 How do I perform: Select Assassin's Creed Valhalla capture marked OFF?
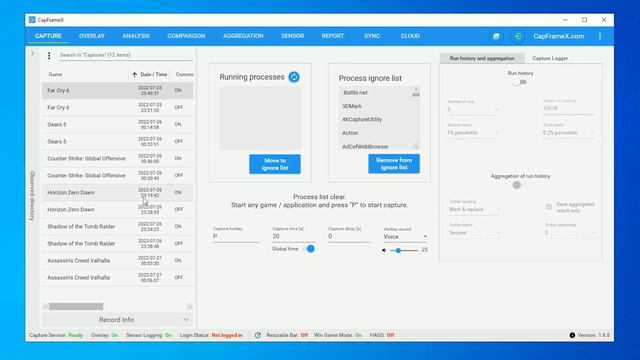coord(118,278)
